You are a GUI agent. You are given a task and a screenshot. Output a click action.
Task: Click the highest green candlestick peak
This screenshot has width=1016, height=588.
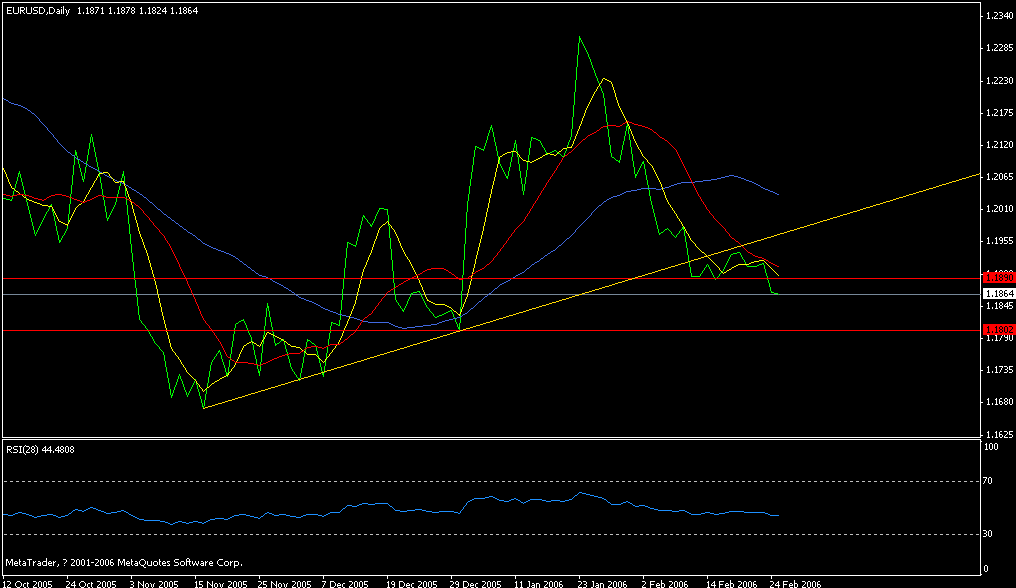(580, 38)
